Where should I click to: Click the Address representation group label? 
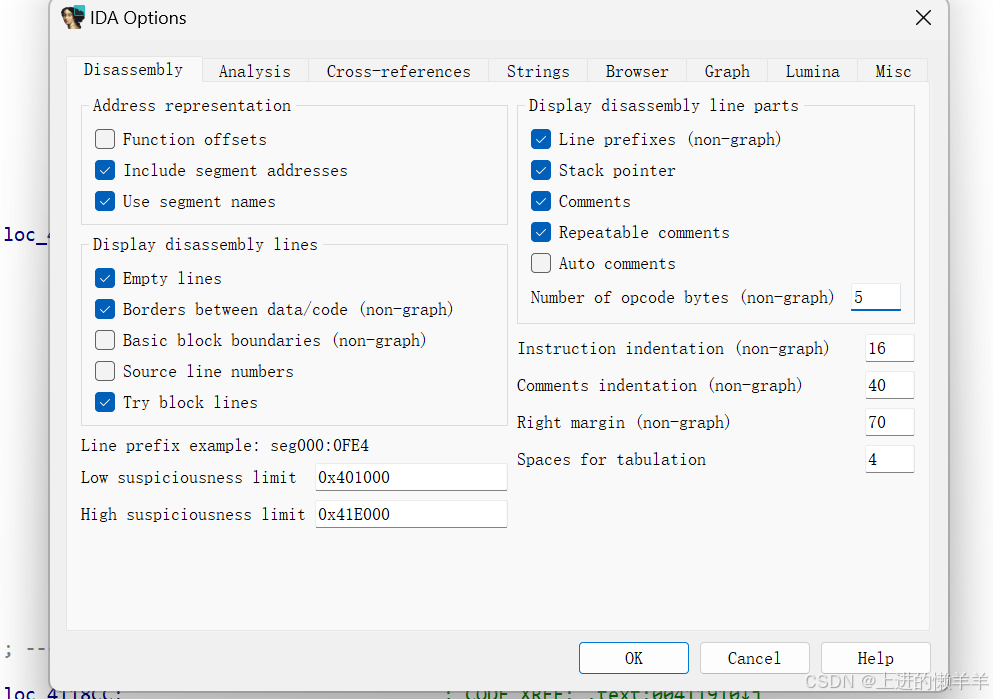[192, 106]
